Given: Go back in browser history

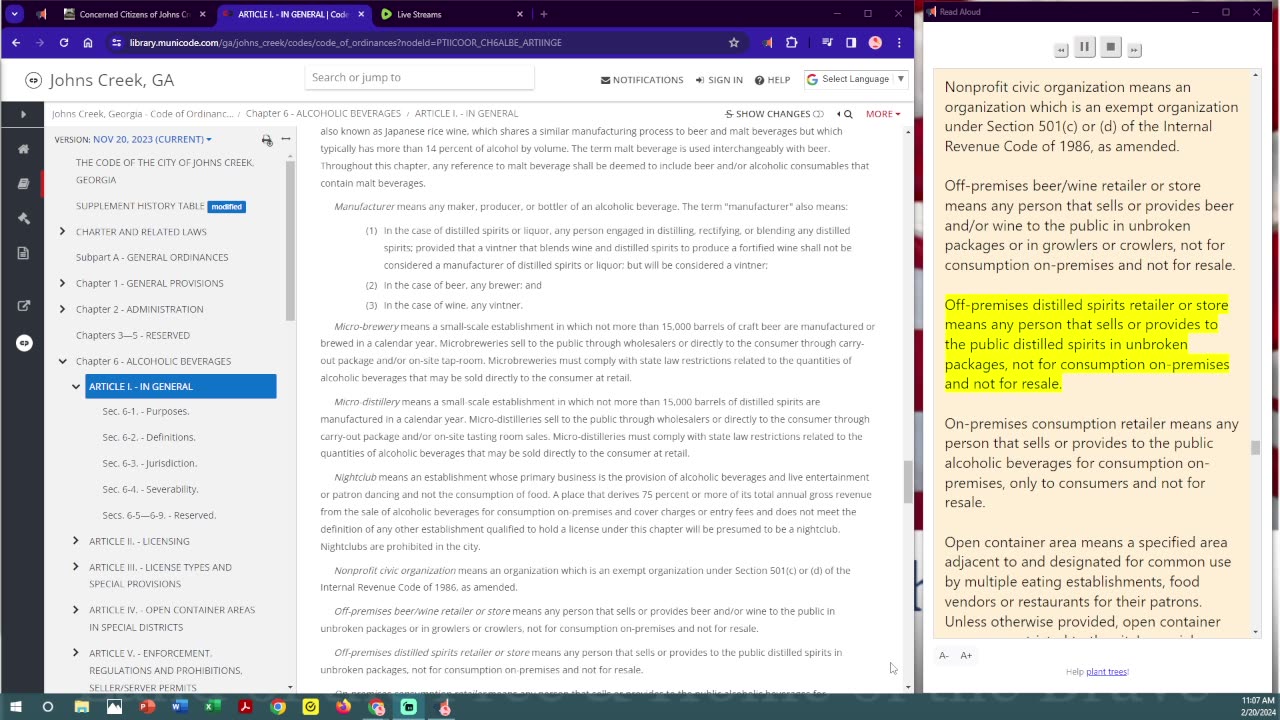Looking at the screenshot, I should tap(16, 43).
